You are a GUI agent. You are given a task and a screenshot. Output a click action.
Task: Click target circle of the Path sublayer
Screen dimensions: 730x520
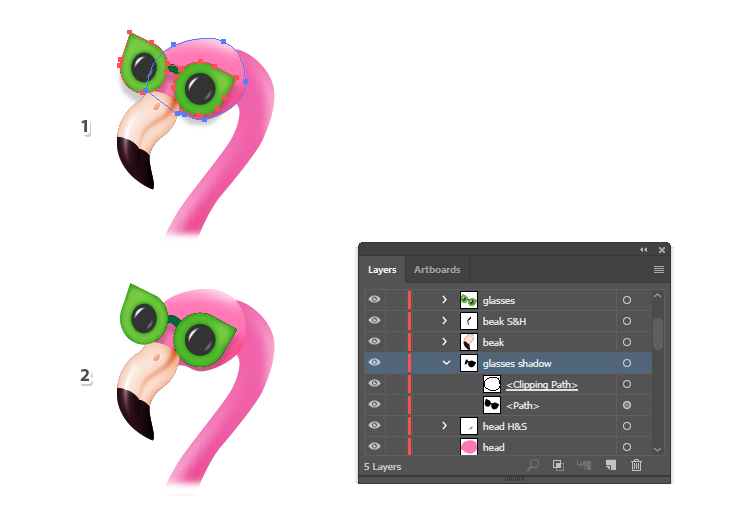[627, 405]
